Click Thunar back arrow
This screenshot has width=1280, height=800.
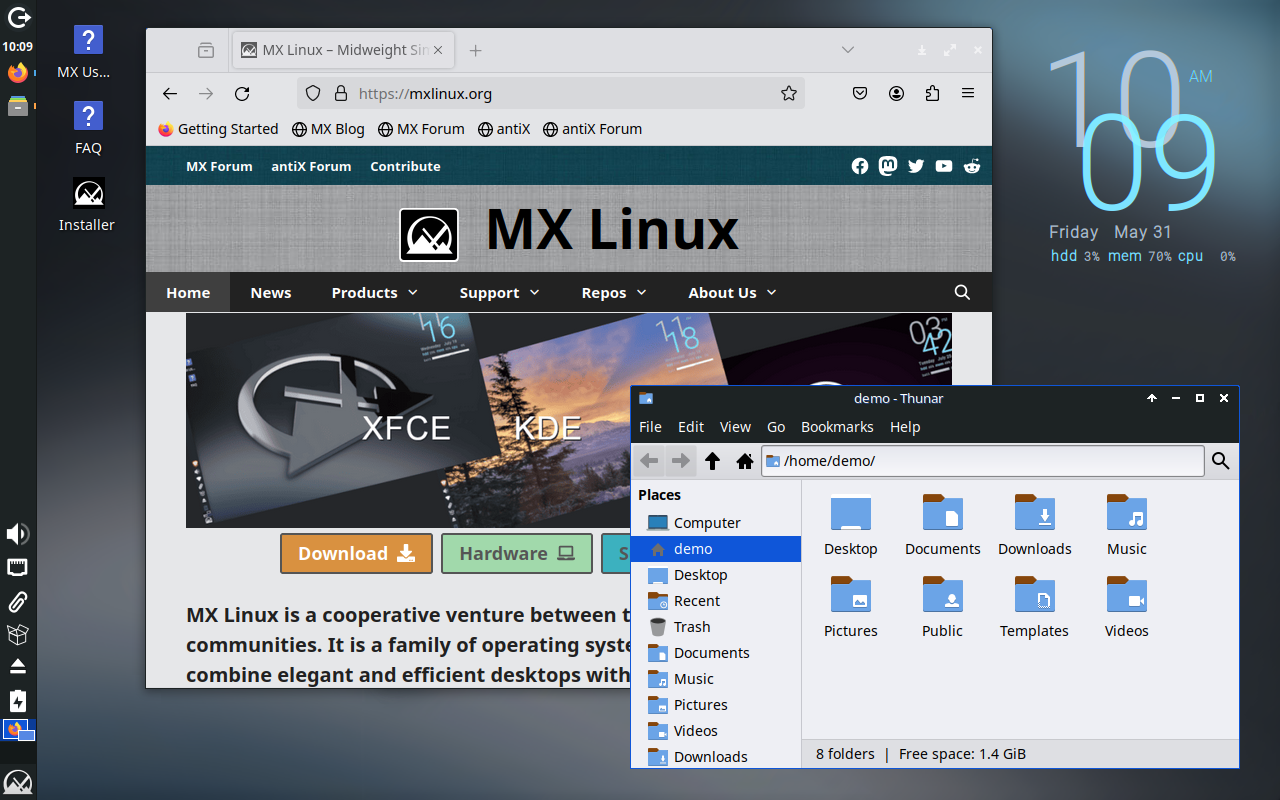pyautogui.click(x=649, y=460)
